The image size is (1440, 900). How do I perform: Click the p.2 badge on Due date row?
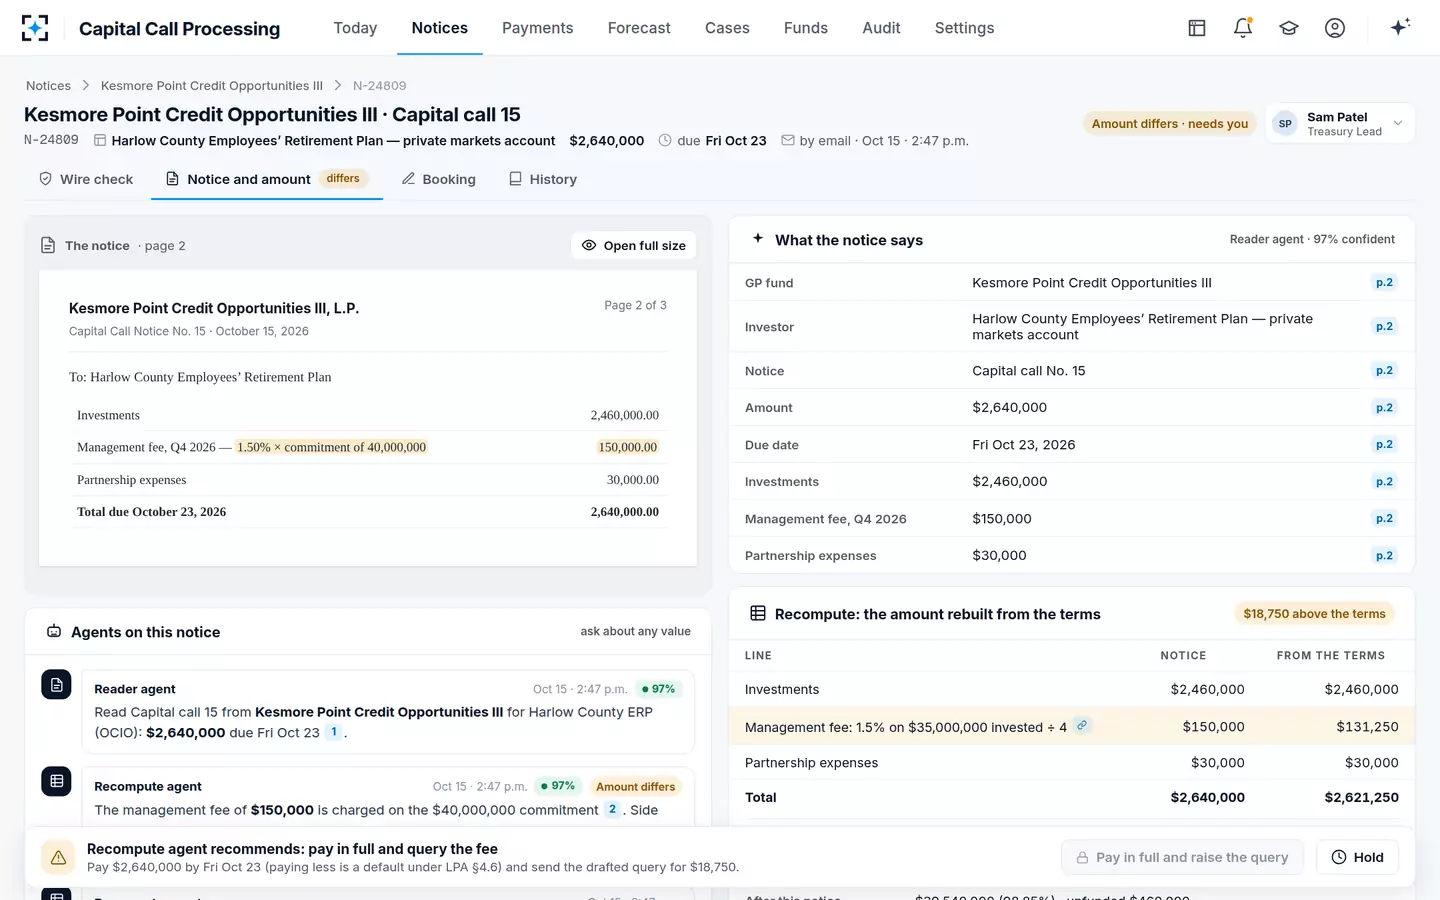(x=1384, y=444)
